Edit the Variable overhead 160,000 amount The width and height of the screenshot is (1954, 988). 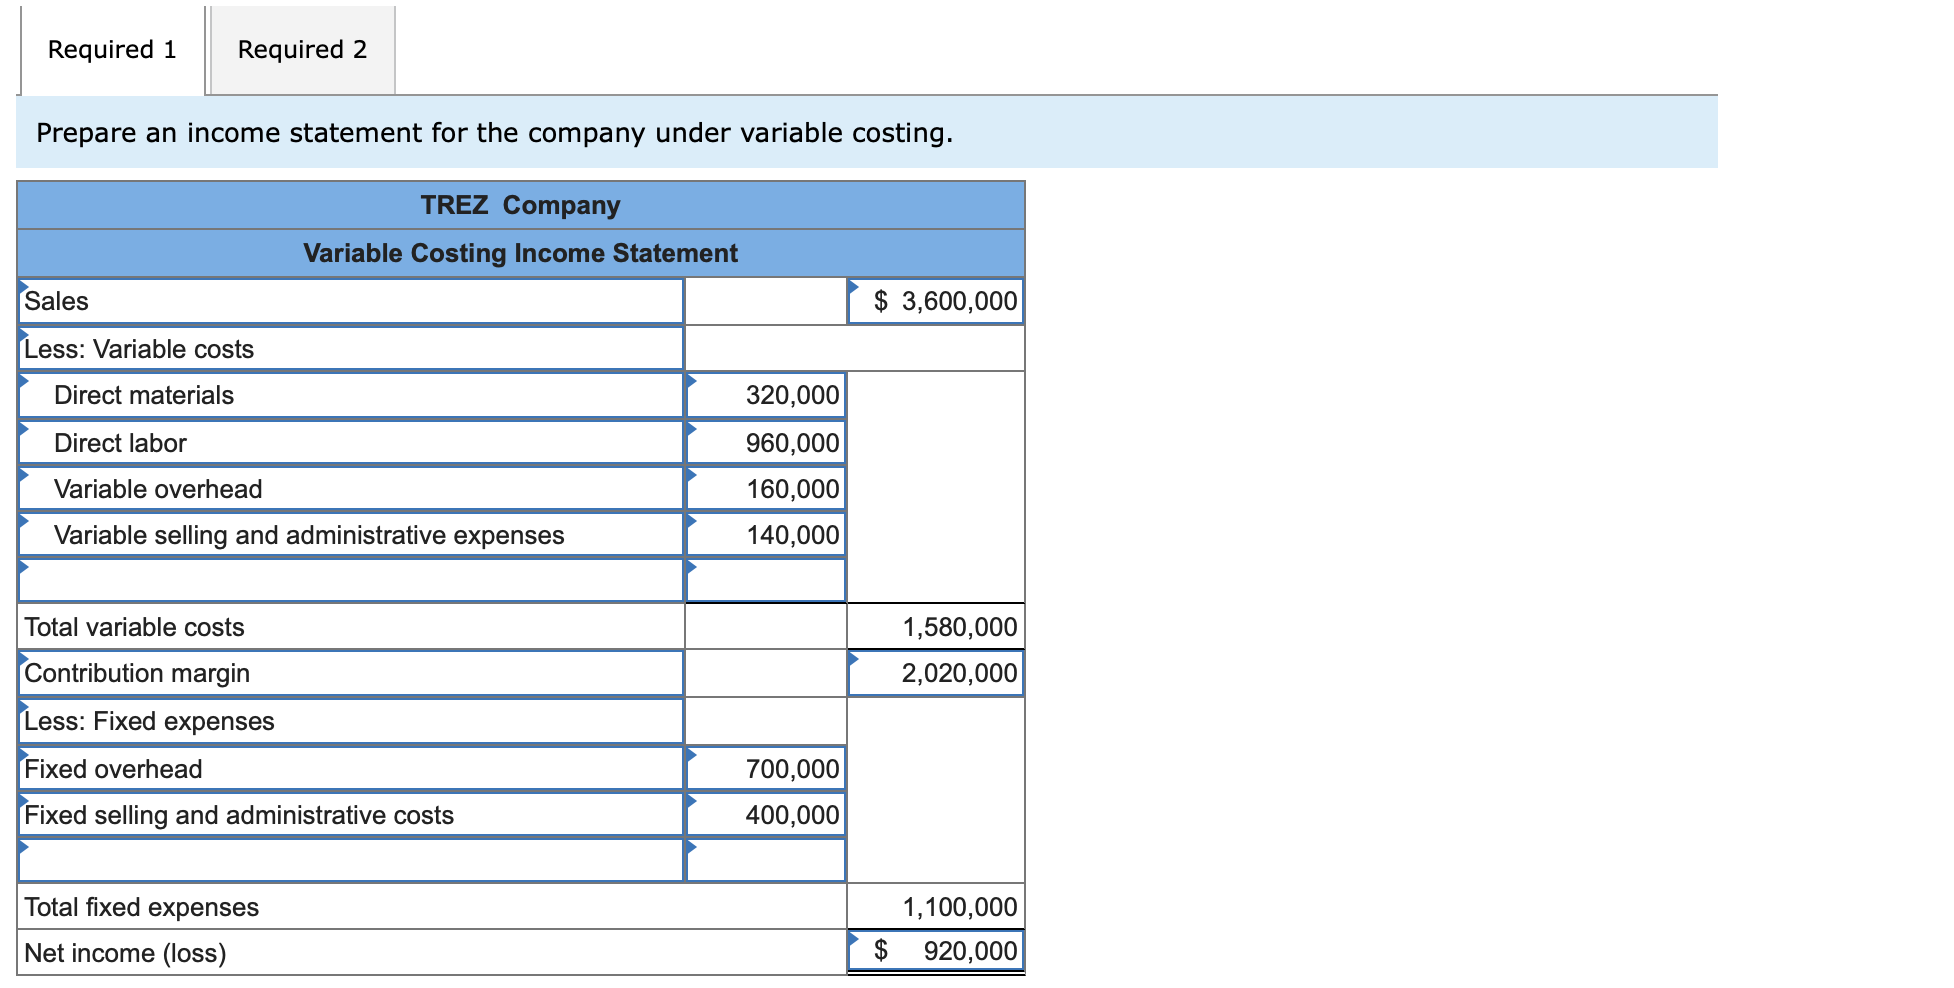click(766, 488)
